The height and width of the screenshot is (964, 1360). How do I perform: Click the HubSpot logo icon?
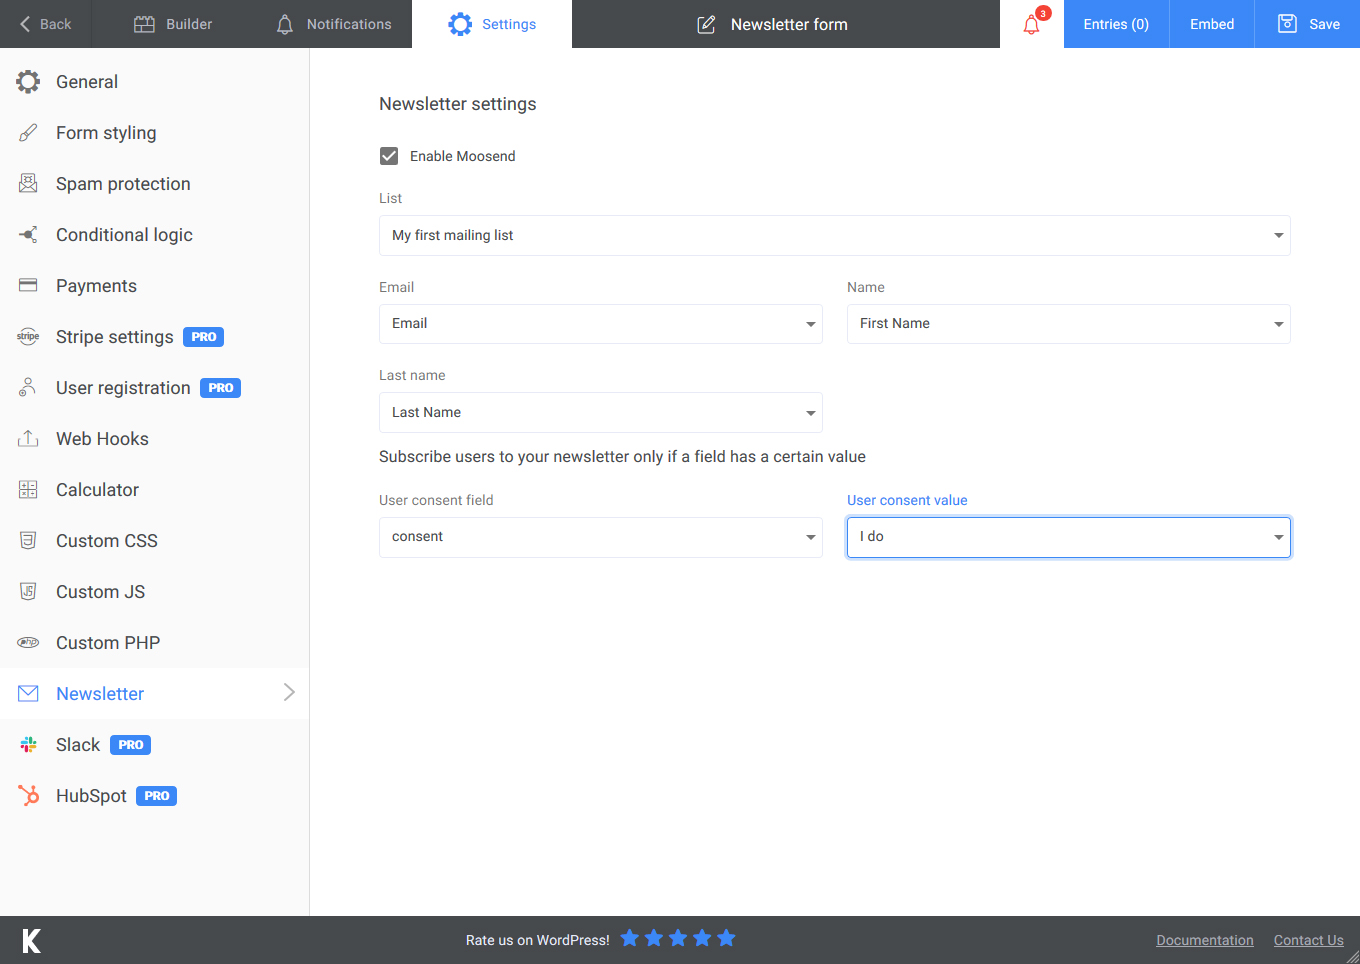pos(28,796)
